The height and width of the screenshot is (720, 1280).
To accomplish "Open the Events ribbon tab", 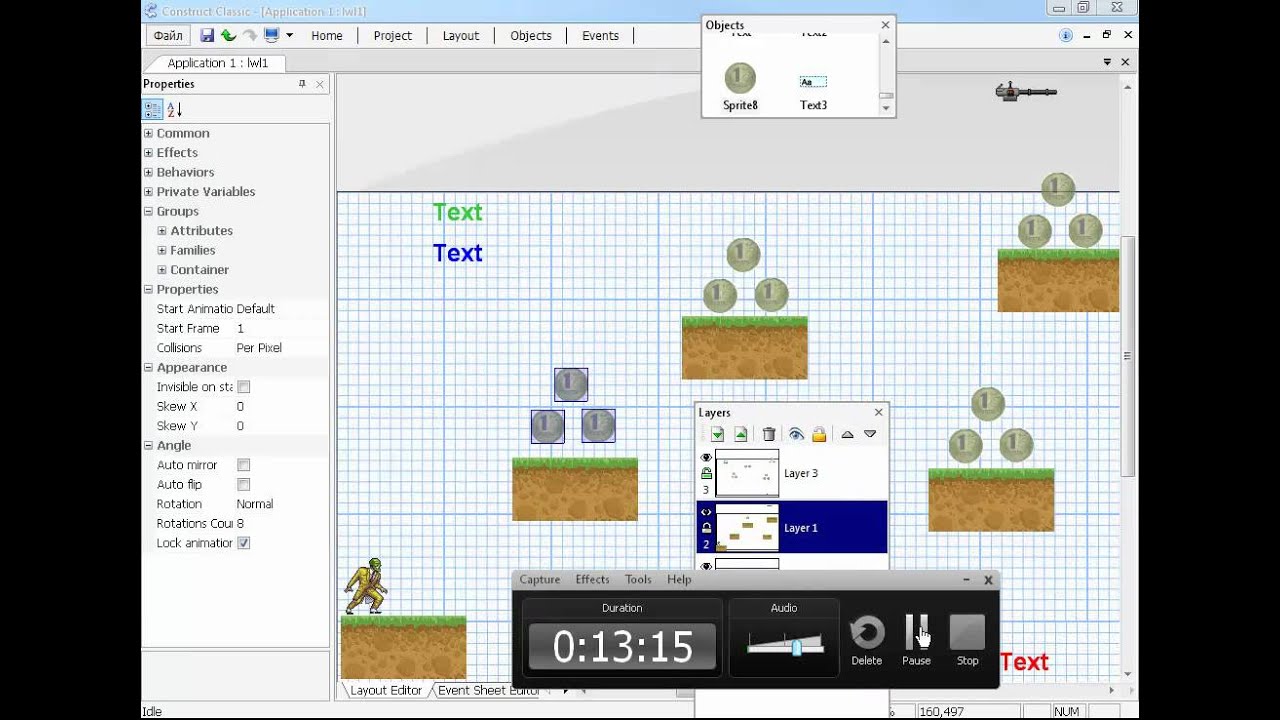I will (x=600, y=35).
